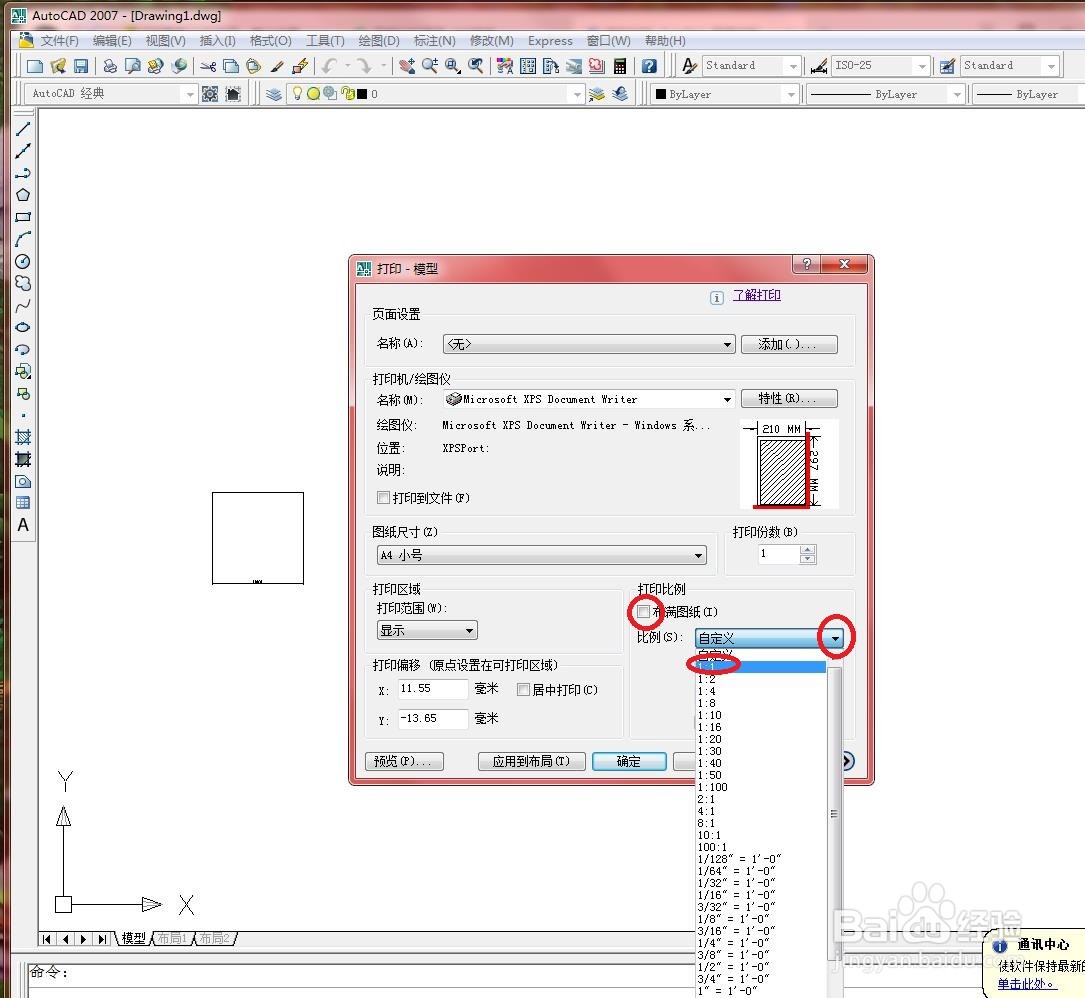Open the 绘图(D) menu
The height and width of the screenshot is (998, 1085).
click(x=379, y=40)
